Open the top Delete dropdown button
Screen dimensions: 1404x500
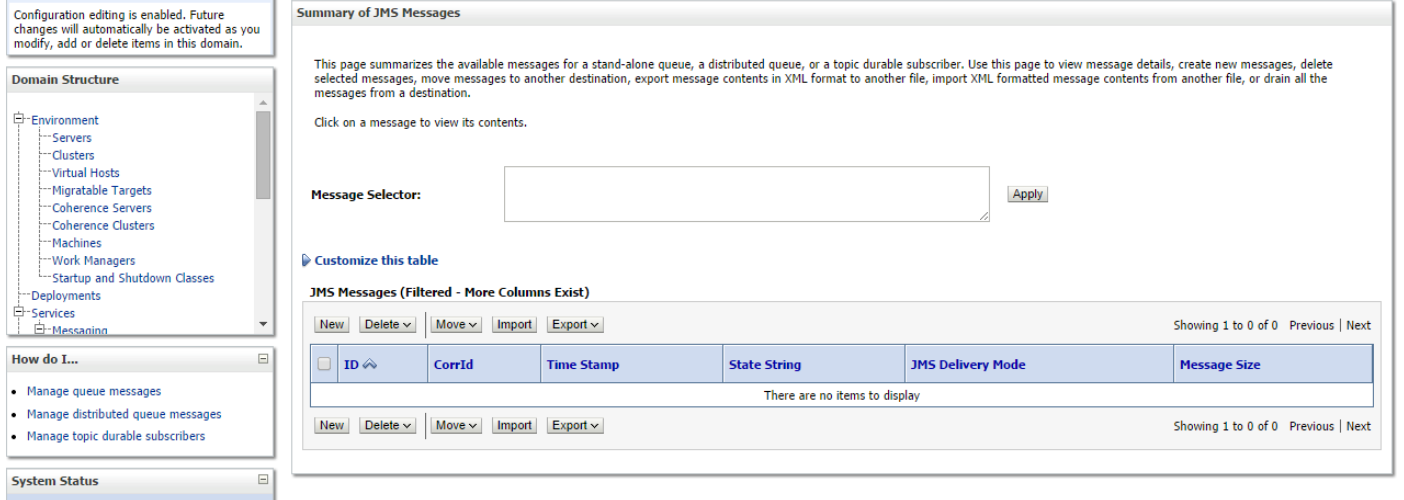click(x=388, y=325)
